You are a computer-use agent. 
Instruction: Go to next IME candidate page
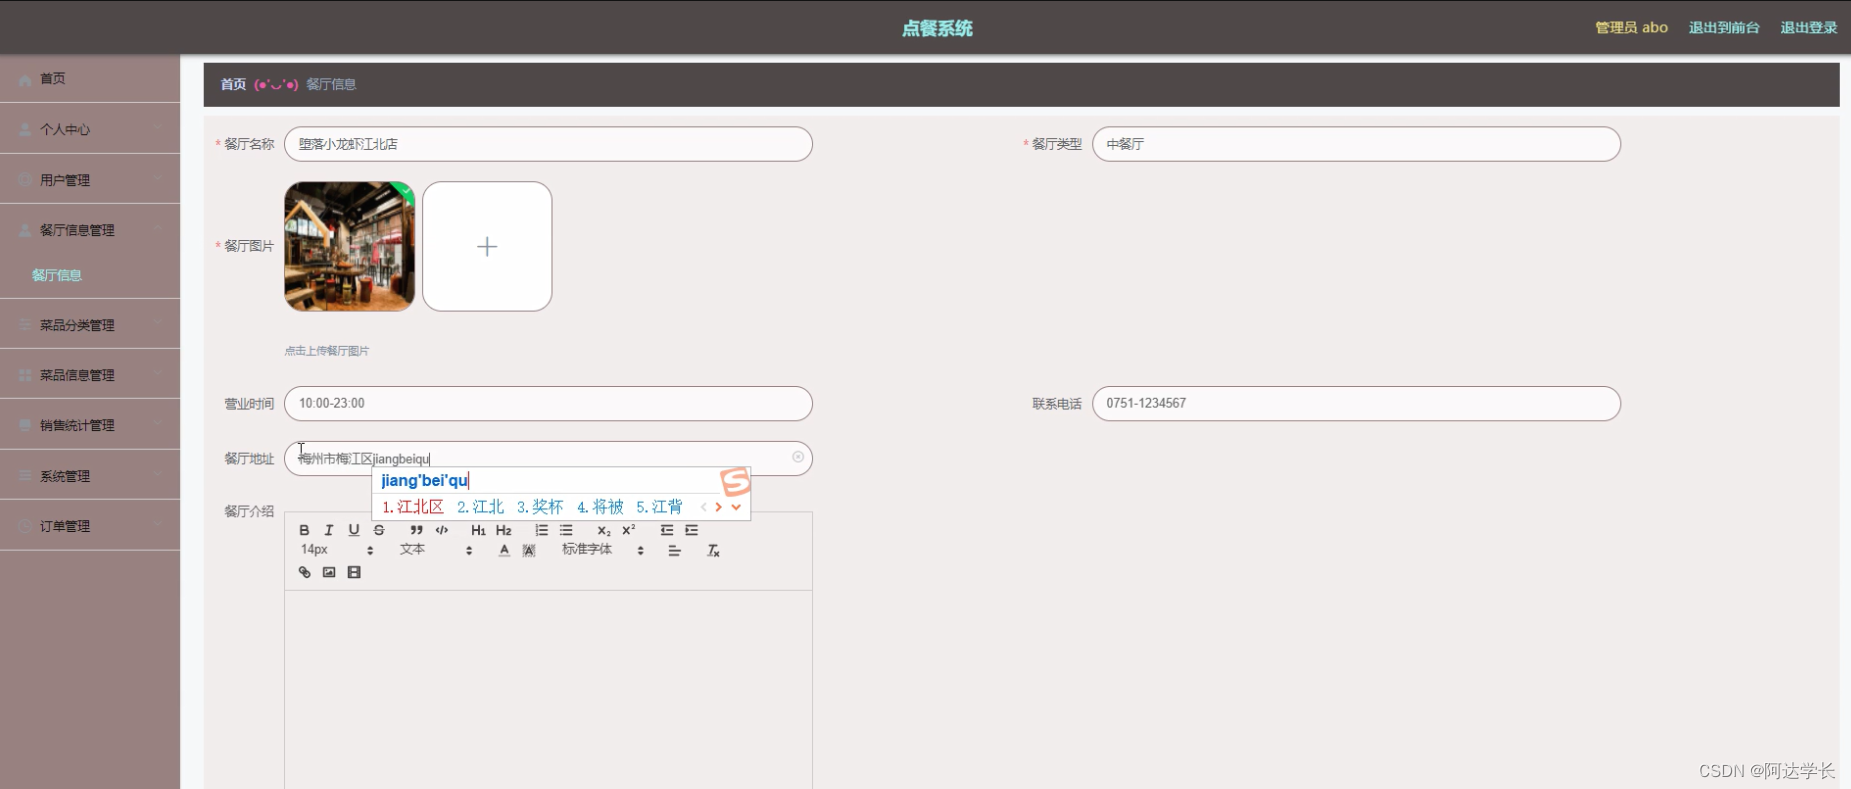pyautogui.click(x=719, y=507)
